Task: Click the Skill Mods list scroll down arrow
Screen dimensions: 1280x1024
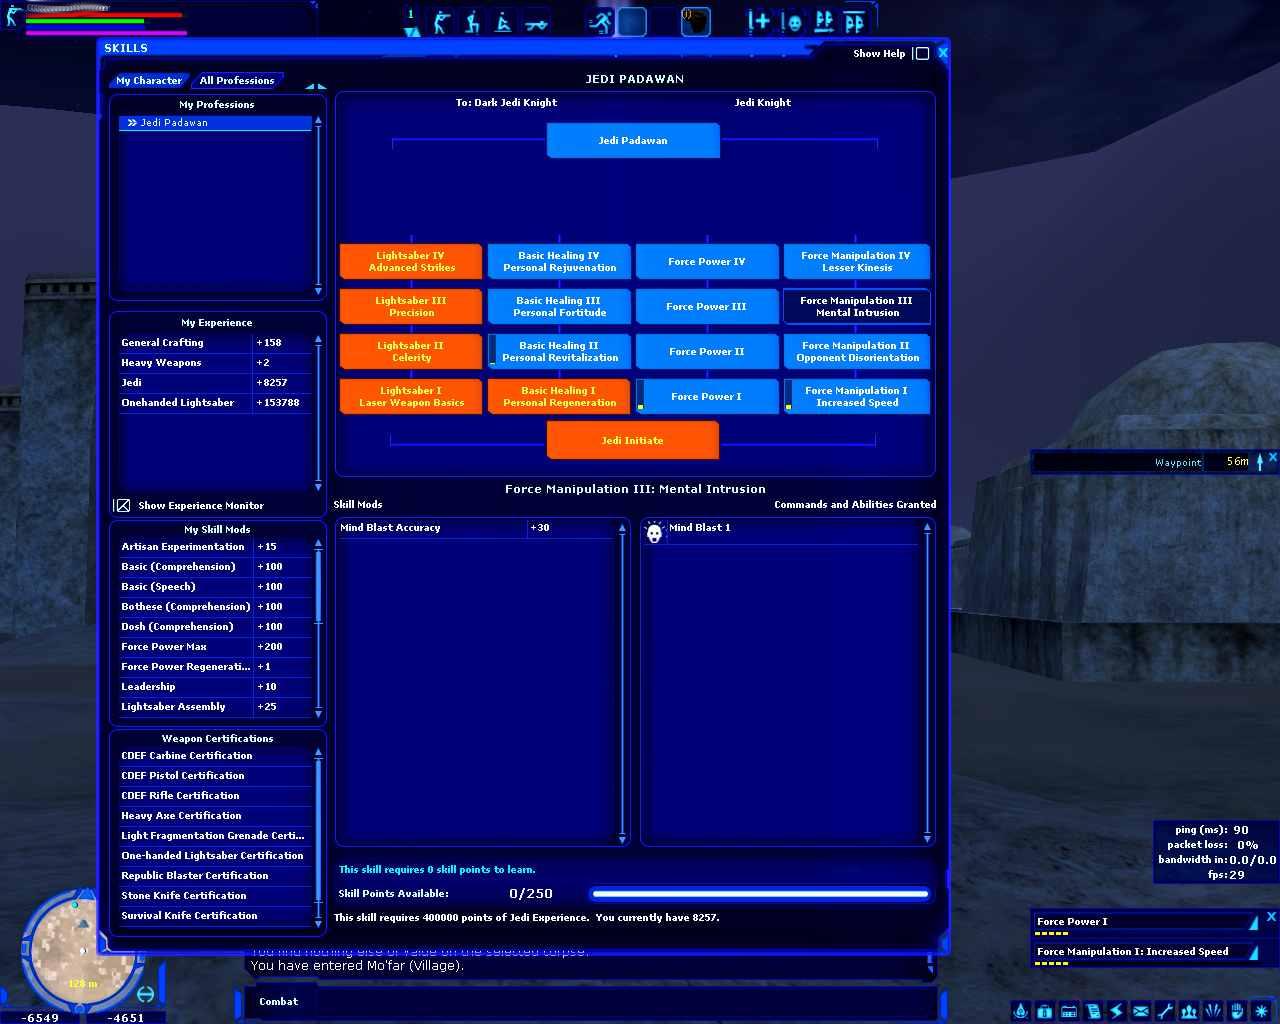Action: [622, 839]
